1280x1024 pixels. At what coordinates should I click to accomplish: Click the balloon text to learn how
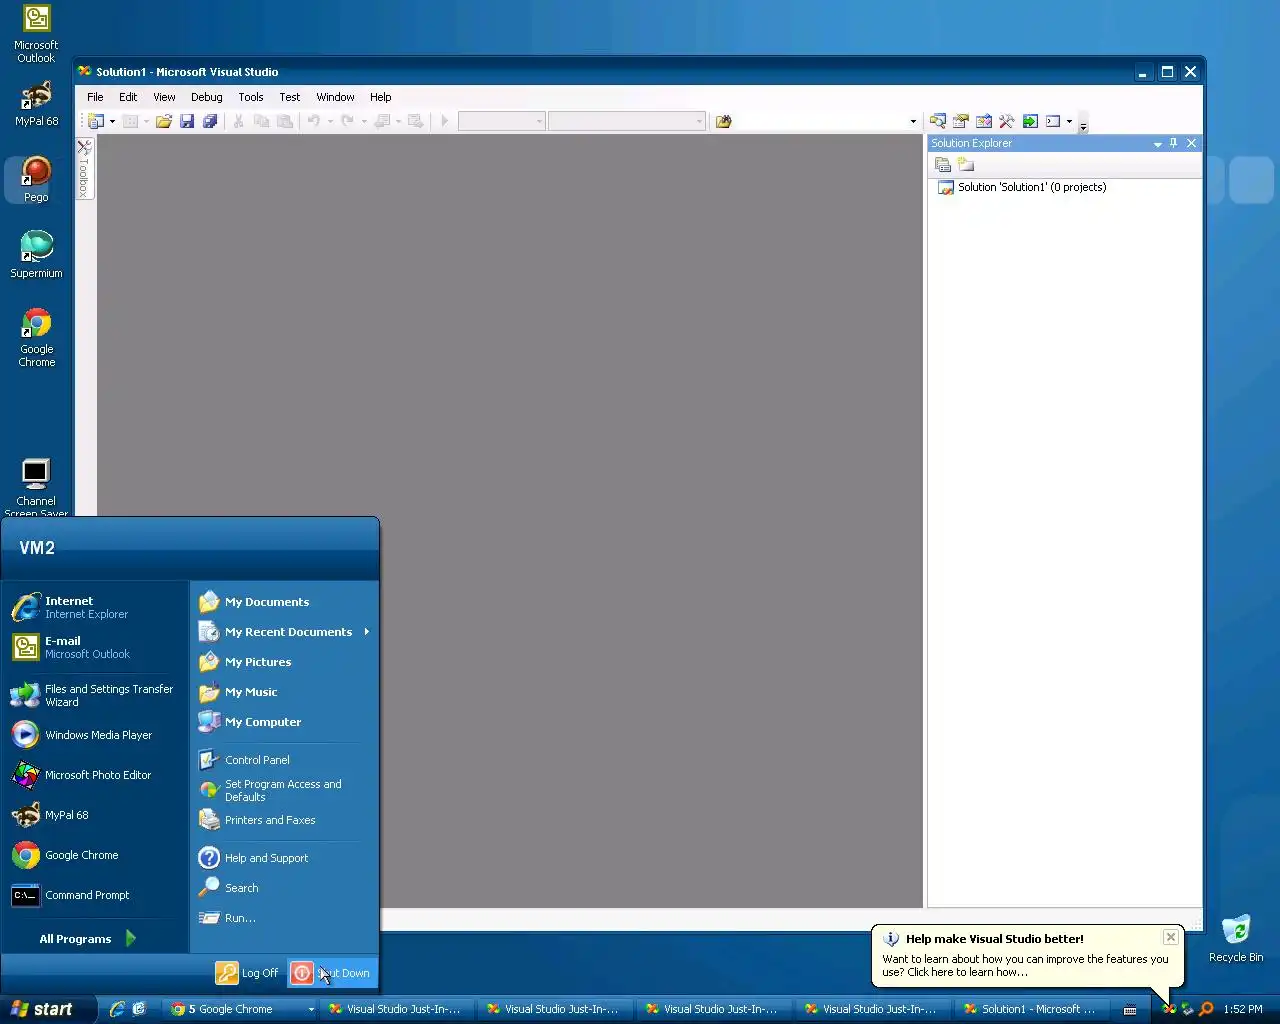tap(1025, 965)
